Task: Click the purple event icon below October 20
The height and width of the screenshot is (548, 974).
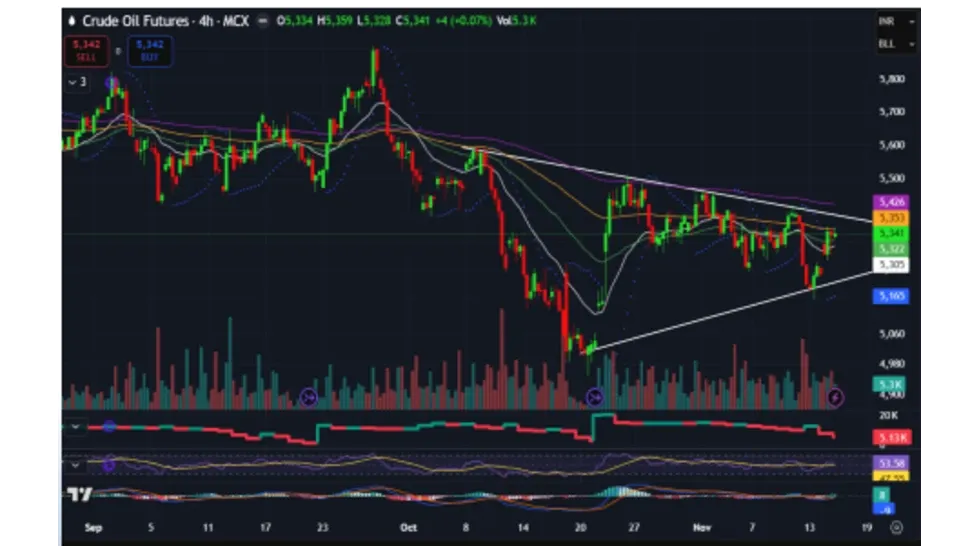Action: 594,397
